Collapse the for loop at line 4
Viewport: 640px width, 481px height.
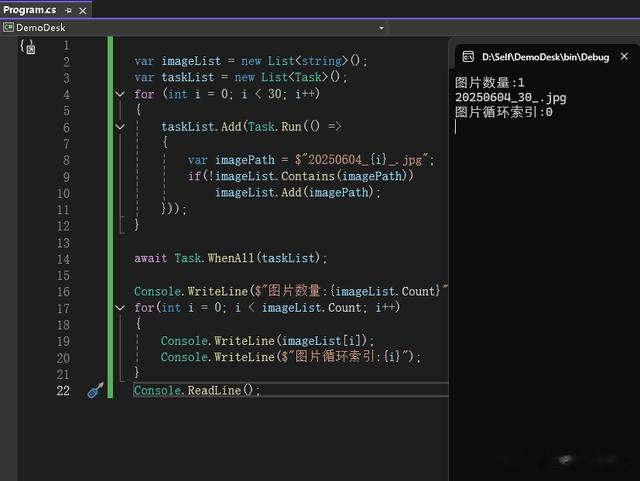120,94
